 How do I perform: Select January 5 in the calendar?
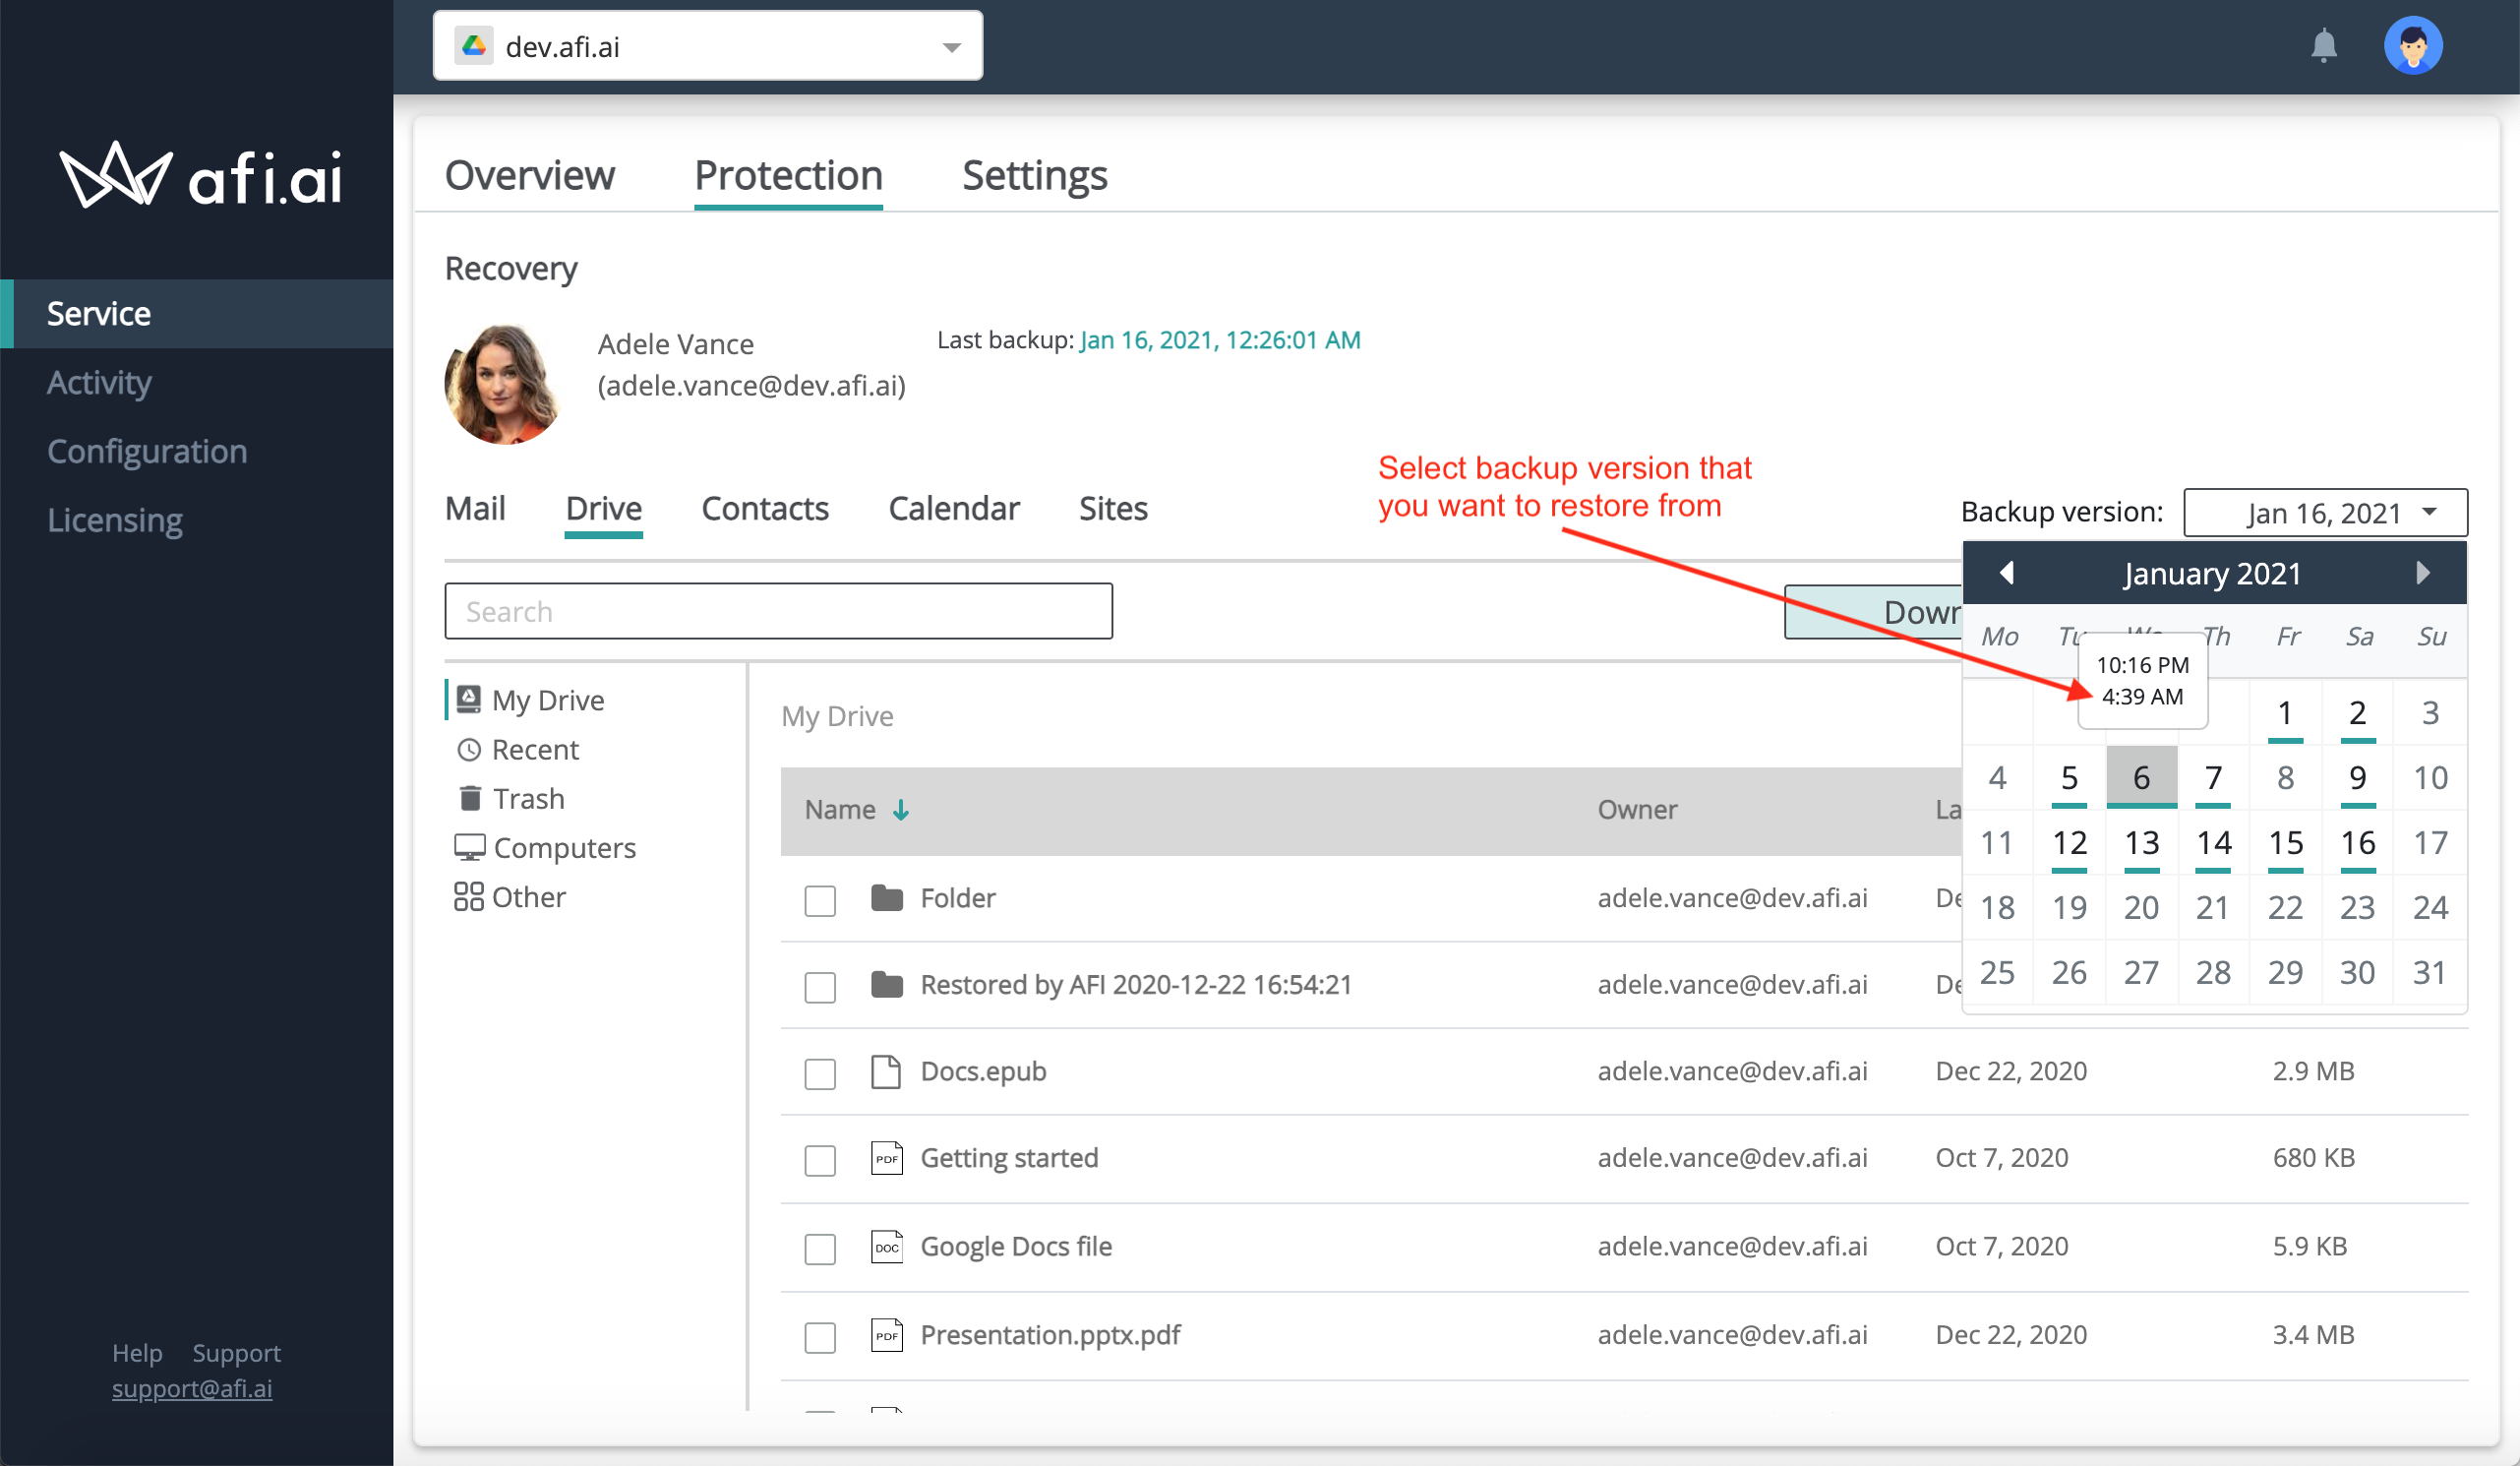pos(2069,777)
